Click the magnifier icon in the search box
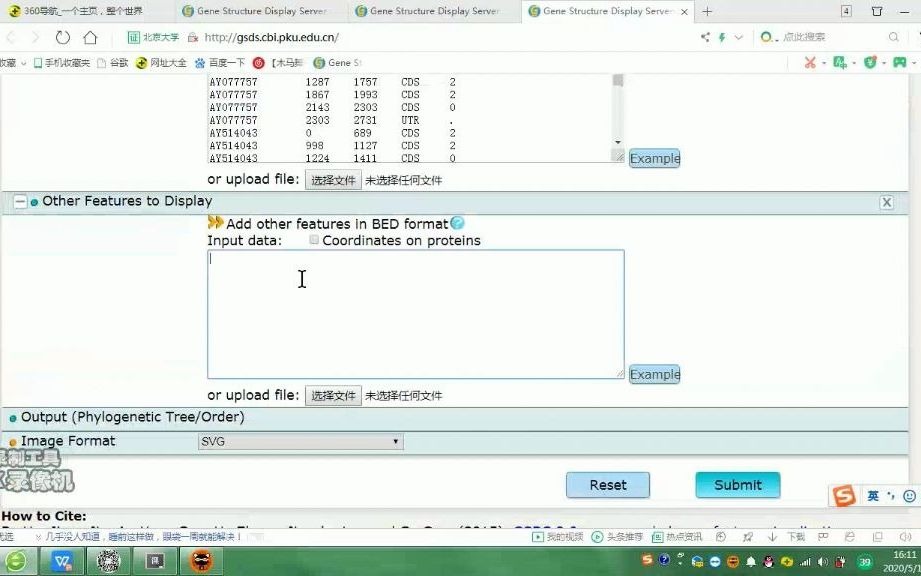Viewport: 921px width, 576px height. pyautogui.click(x=893, y=37)
